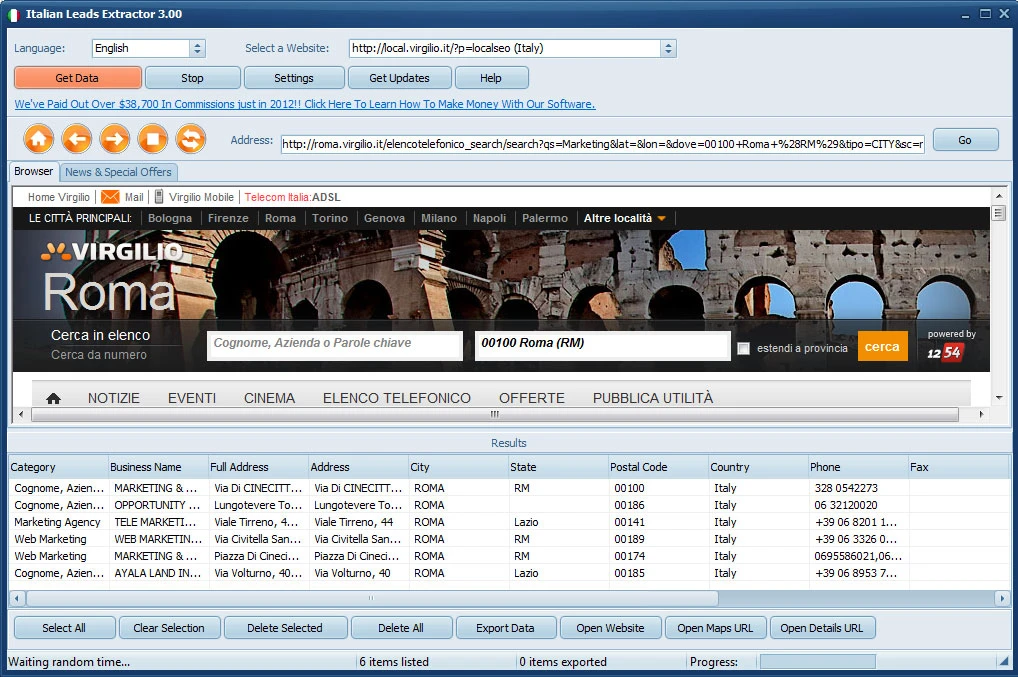The height and width of the screenshot is (677, 1018).
Task: Click the Export Data button
Action: (505, 628)
